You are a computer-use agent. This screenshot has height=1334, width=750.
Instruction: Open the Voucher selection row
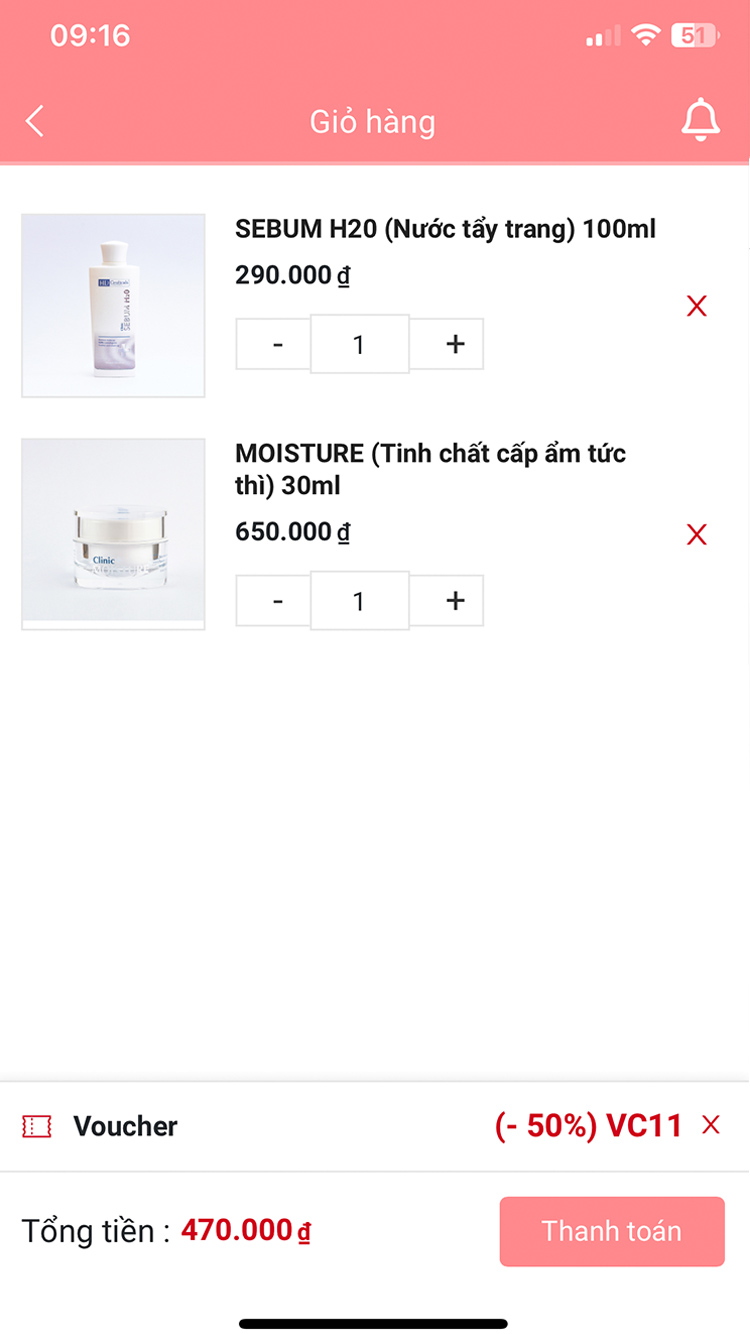pos(375,1126)
